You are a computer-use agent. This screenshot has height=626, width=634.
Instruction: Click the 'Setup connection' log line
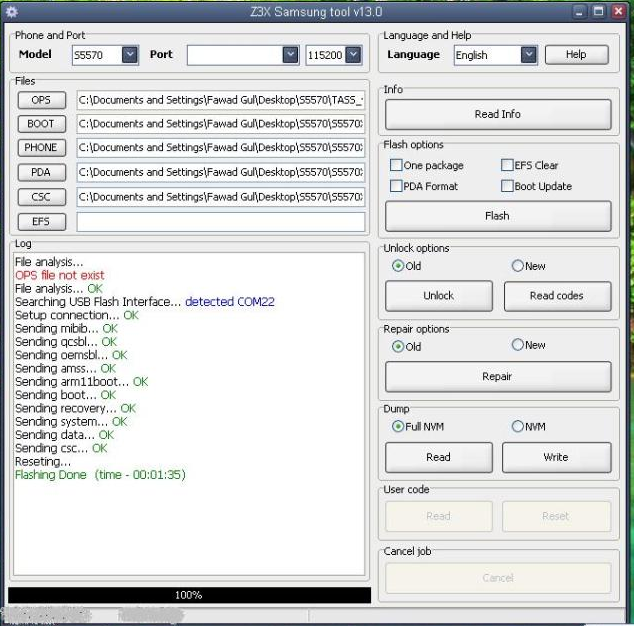tap(77, 315)
